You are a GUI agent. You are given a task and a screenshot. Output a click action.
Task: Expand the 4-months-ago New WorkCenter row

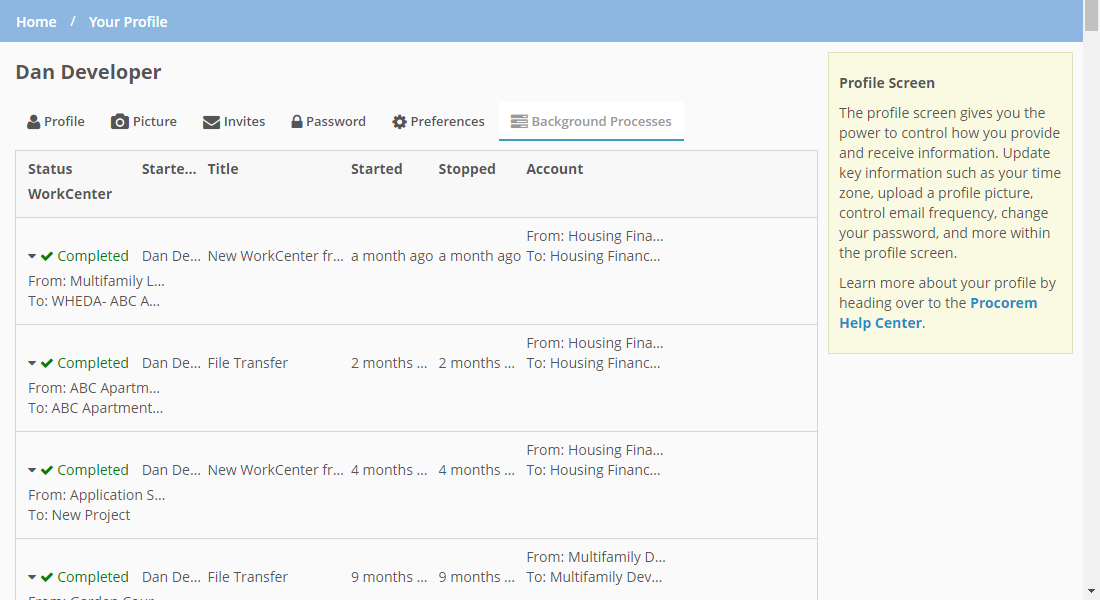tap(32, 471)
